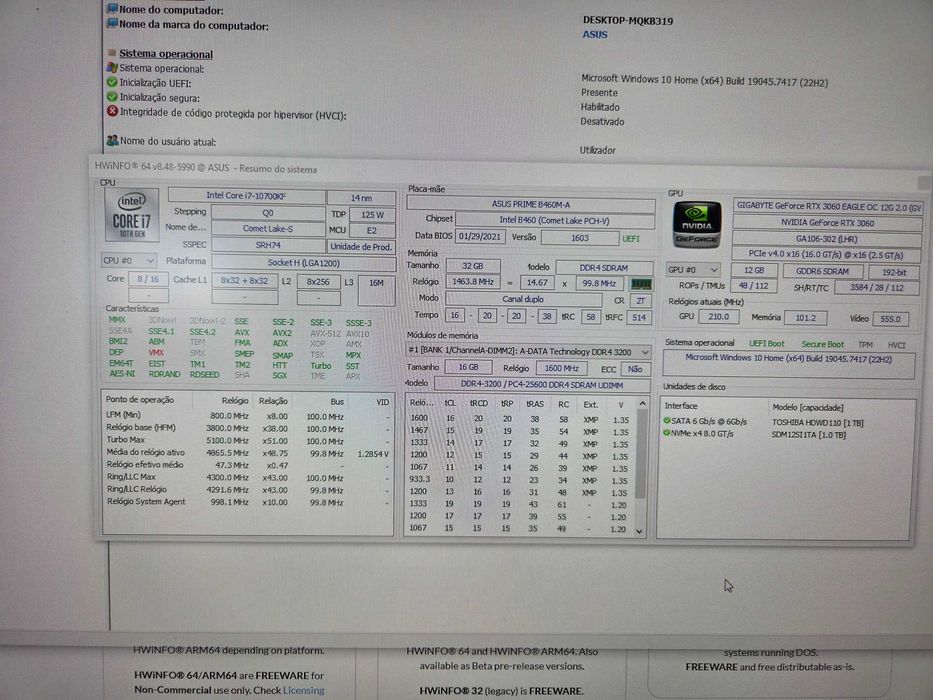This screenshot has height=700, width=933.
Task: Click the 1603 BIOS version field
Action: [x=580, y=238]
